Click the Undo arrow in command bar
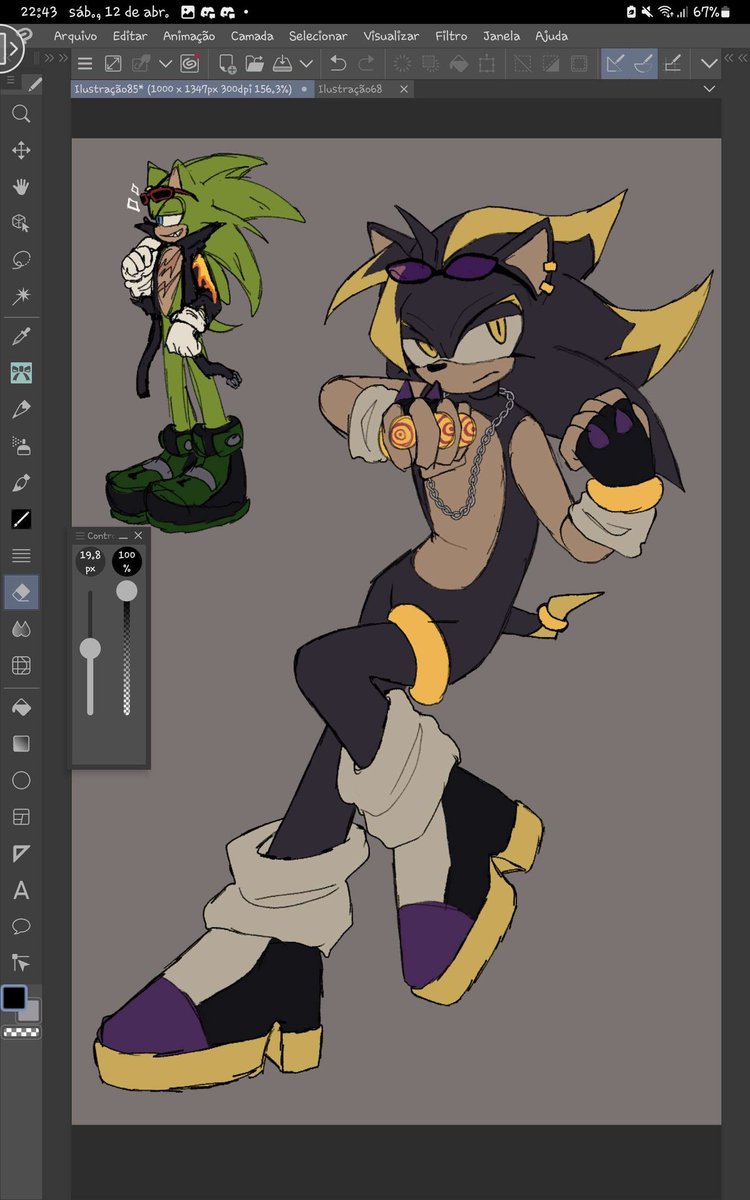The height and width of the screenshot is (1200, 750). [338, 64]
